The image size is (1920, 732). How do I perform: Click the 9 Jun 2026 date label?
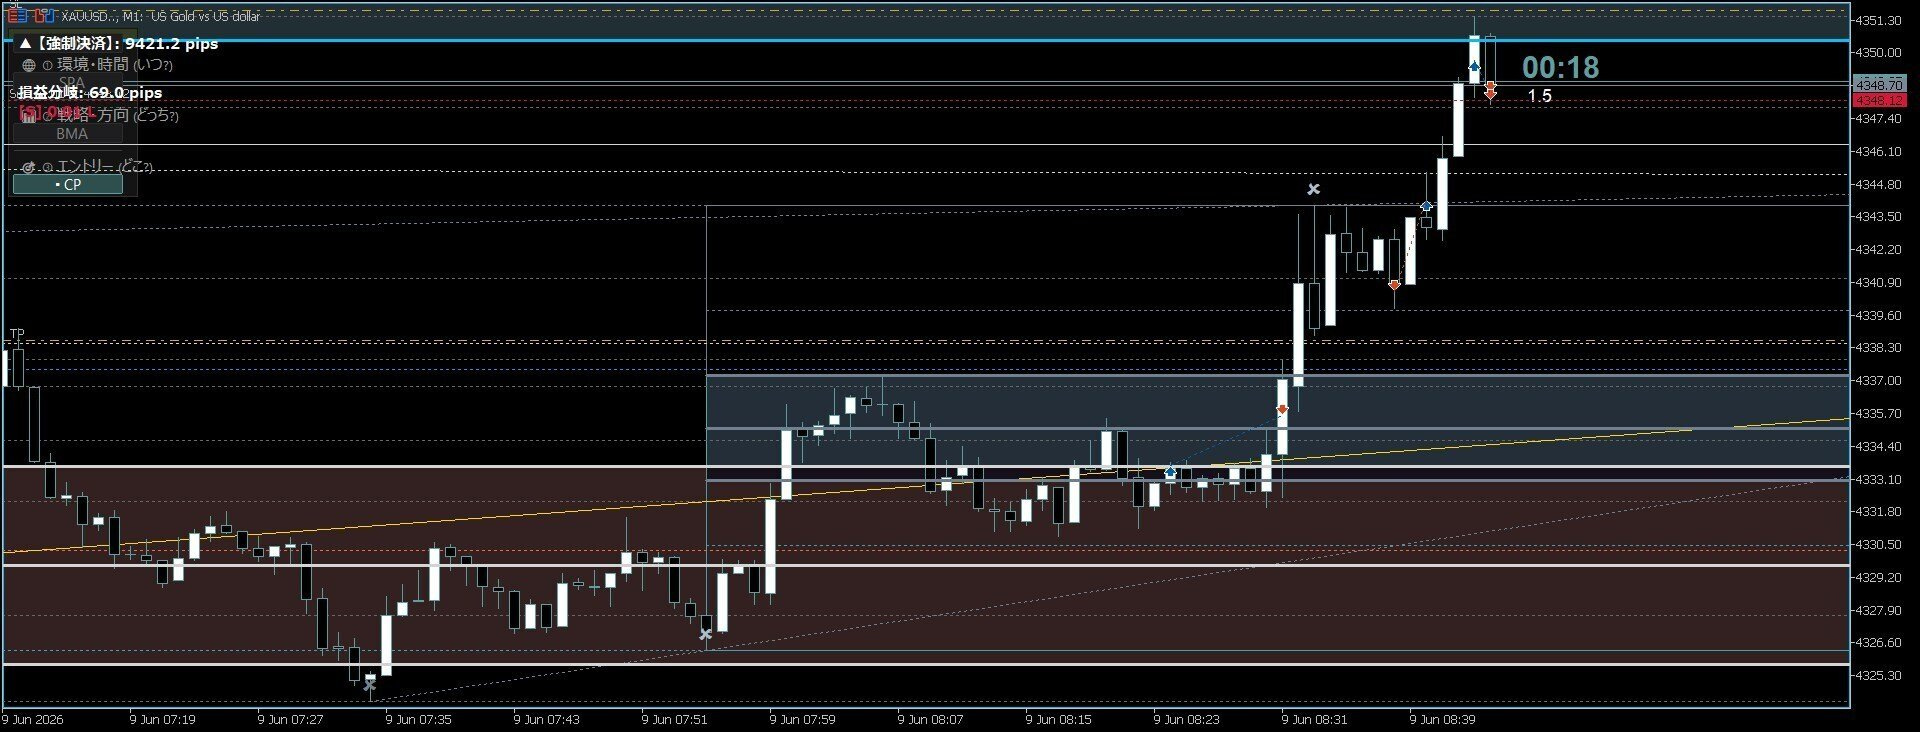(x=32, y=719)
